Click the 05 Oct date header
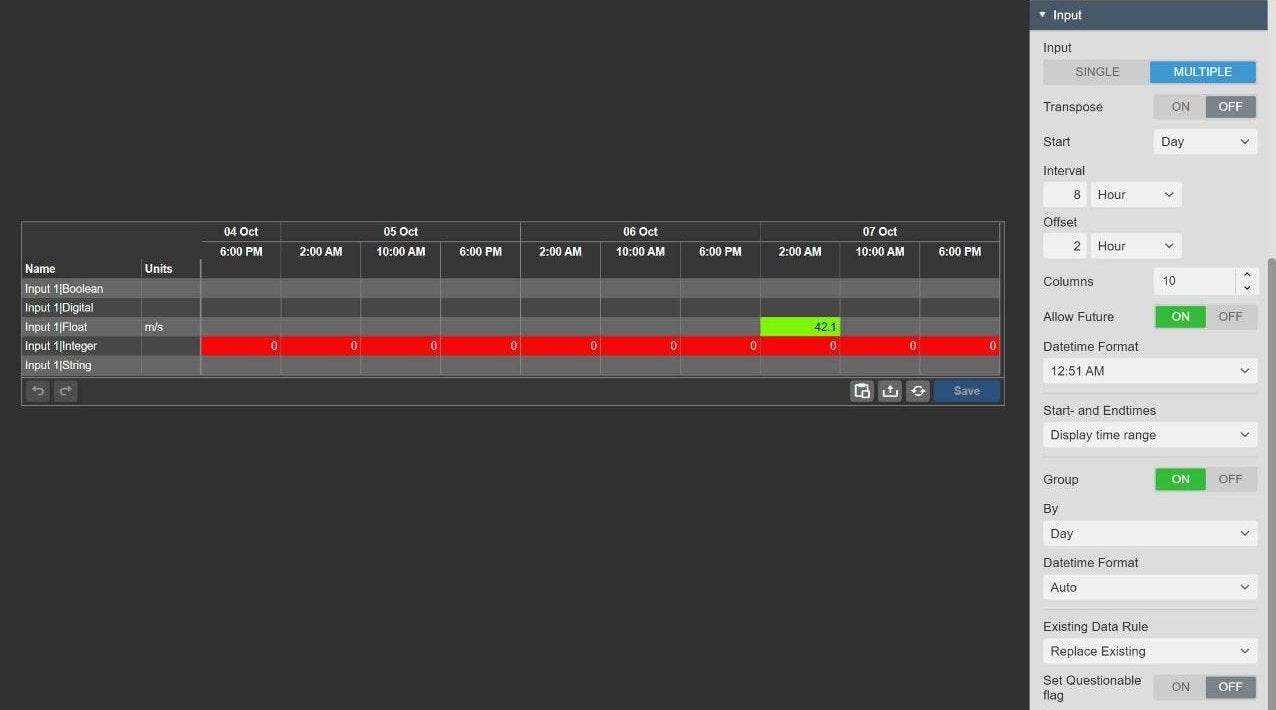The height and width of the screenshot is (710, 1276). [401, 232]
